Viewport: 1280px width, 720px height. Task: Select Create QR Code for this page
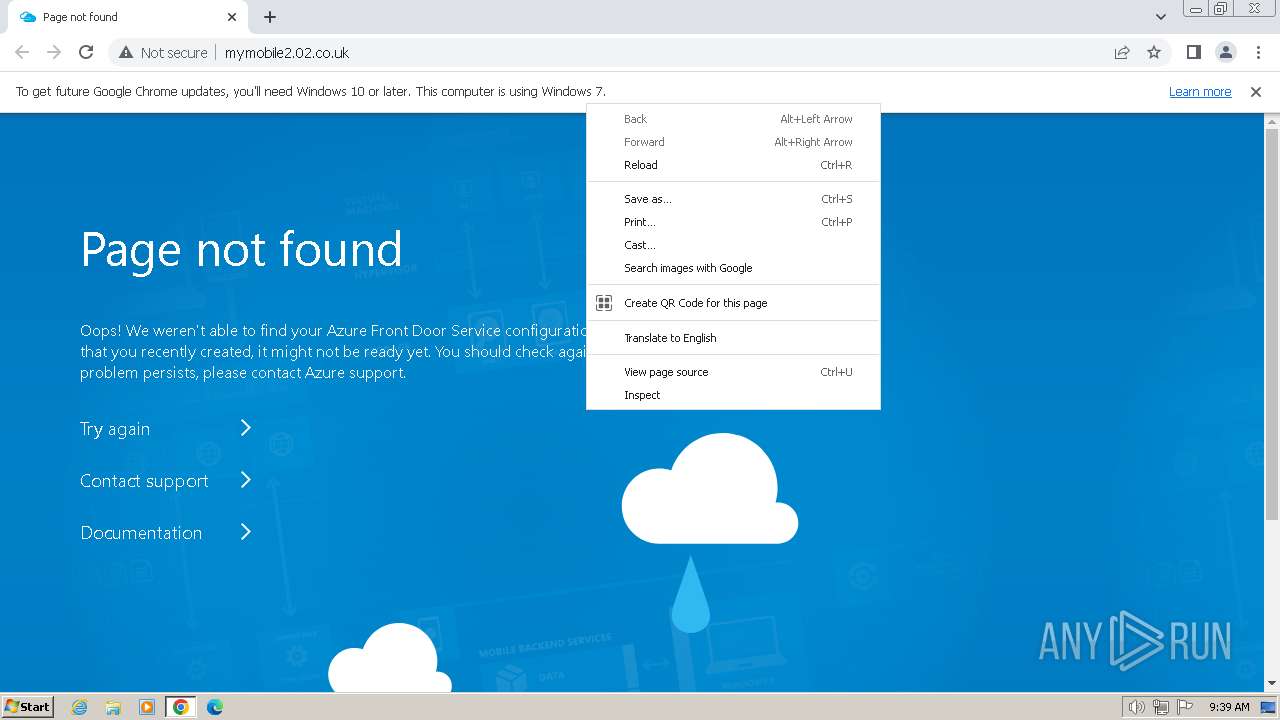(x=733, y=303)
